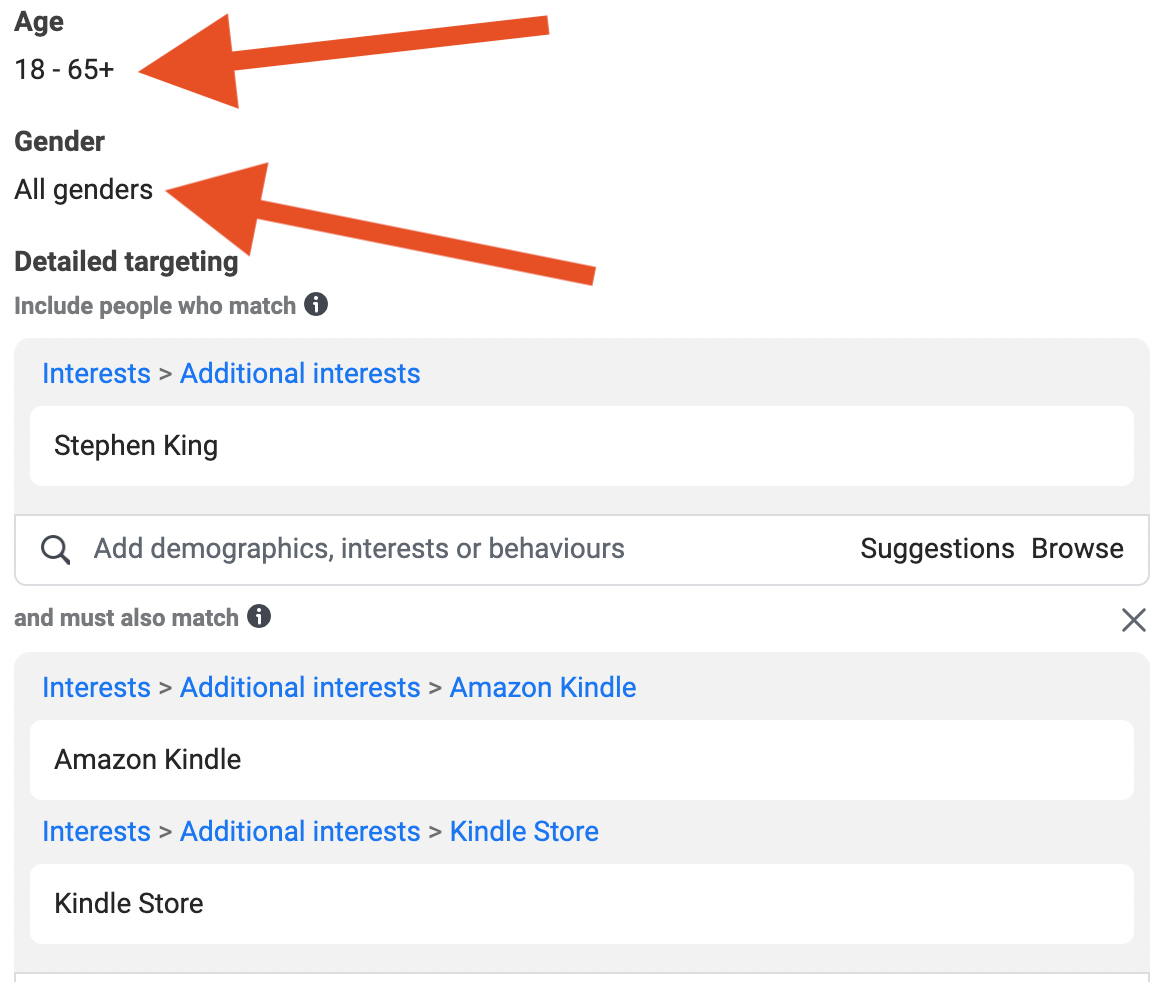The height and width of the screenshot is (982, 1169).
Task: Click 'Additional interests' in Amazon Kindle breadcrumb
Action: click(x=300, y=688)
